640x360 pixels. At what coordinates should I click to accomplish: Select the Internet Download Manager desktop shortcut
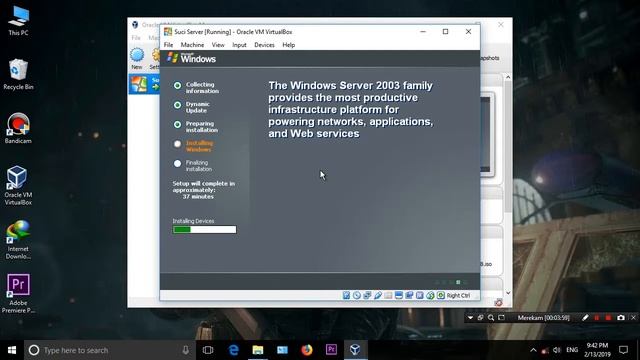pyautogui.click(x=18, y=240)
